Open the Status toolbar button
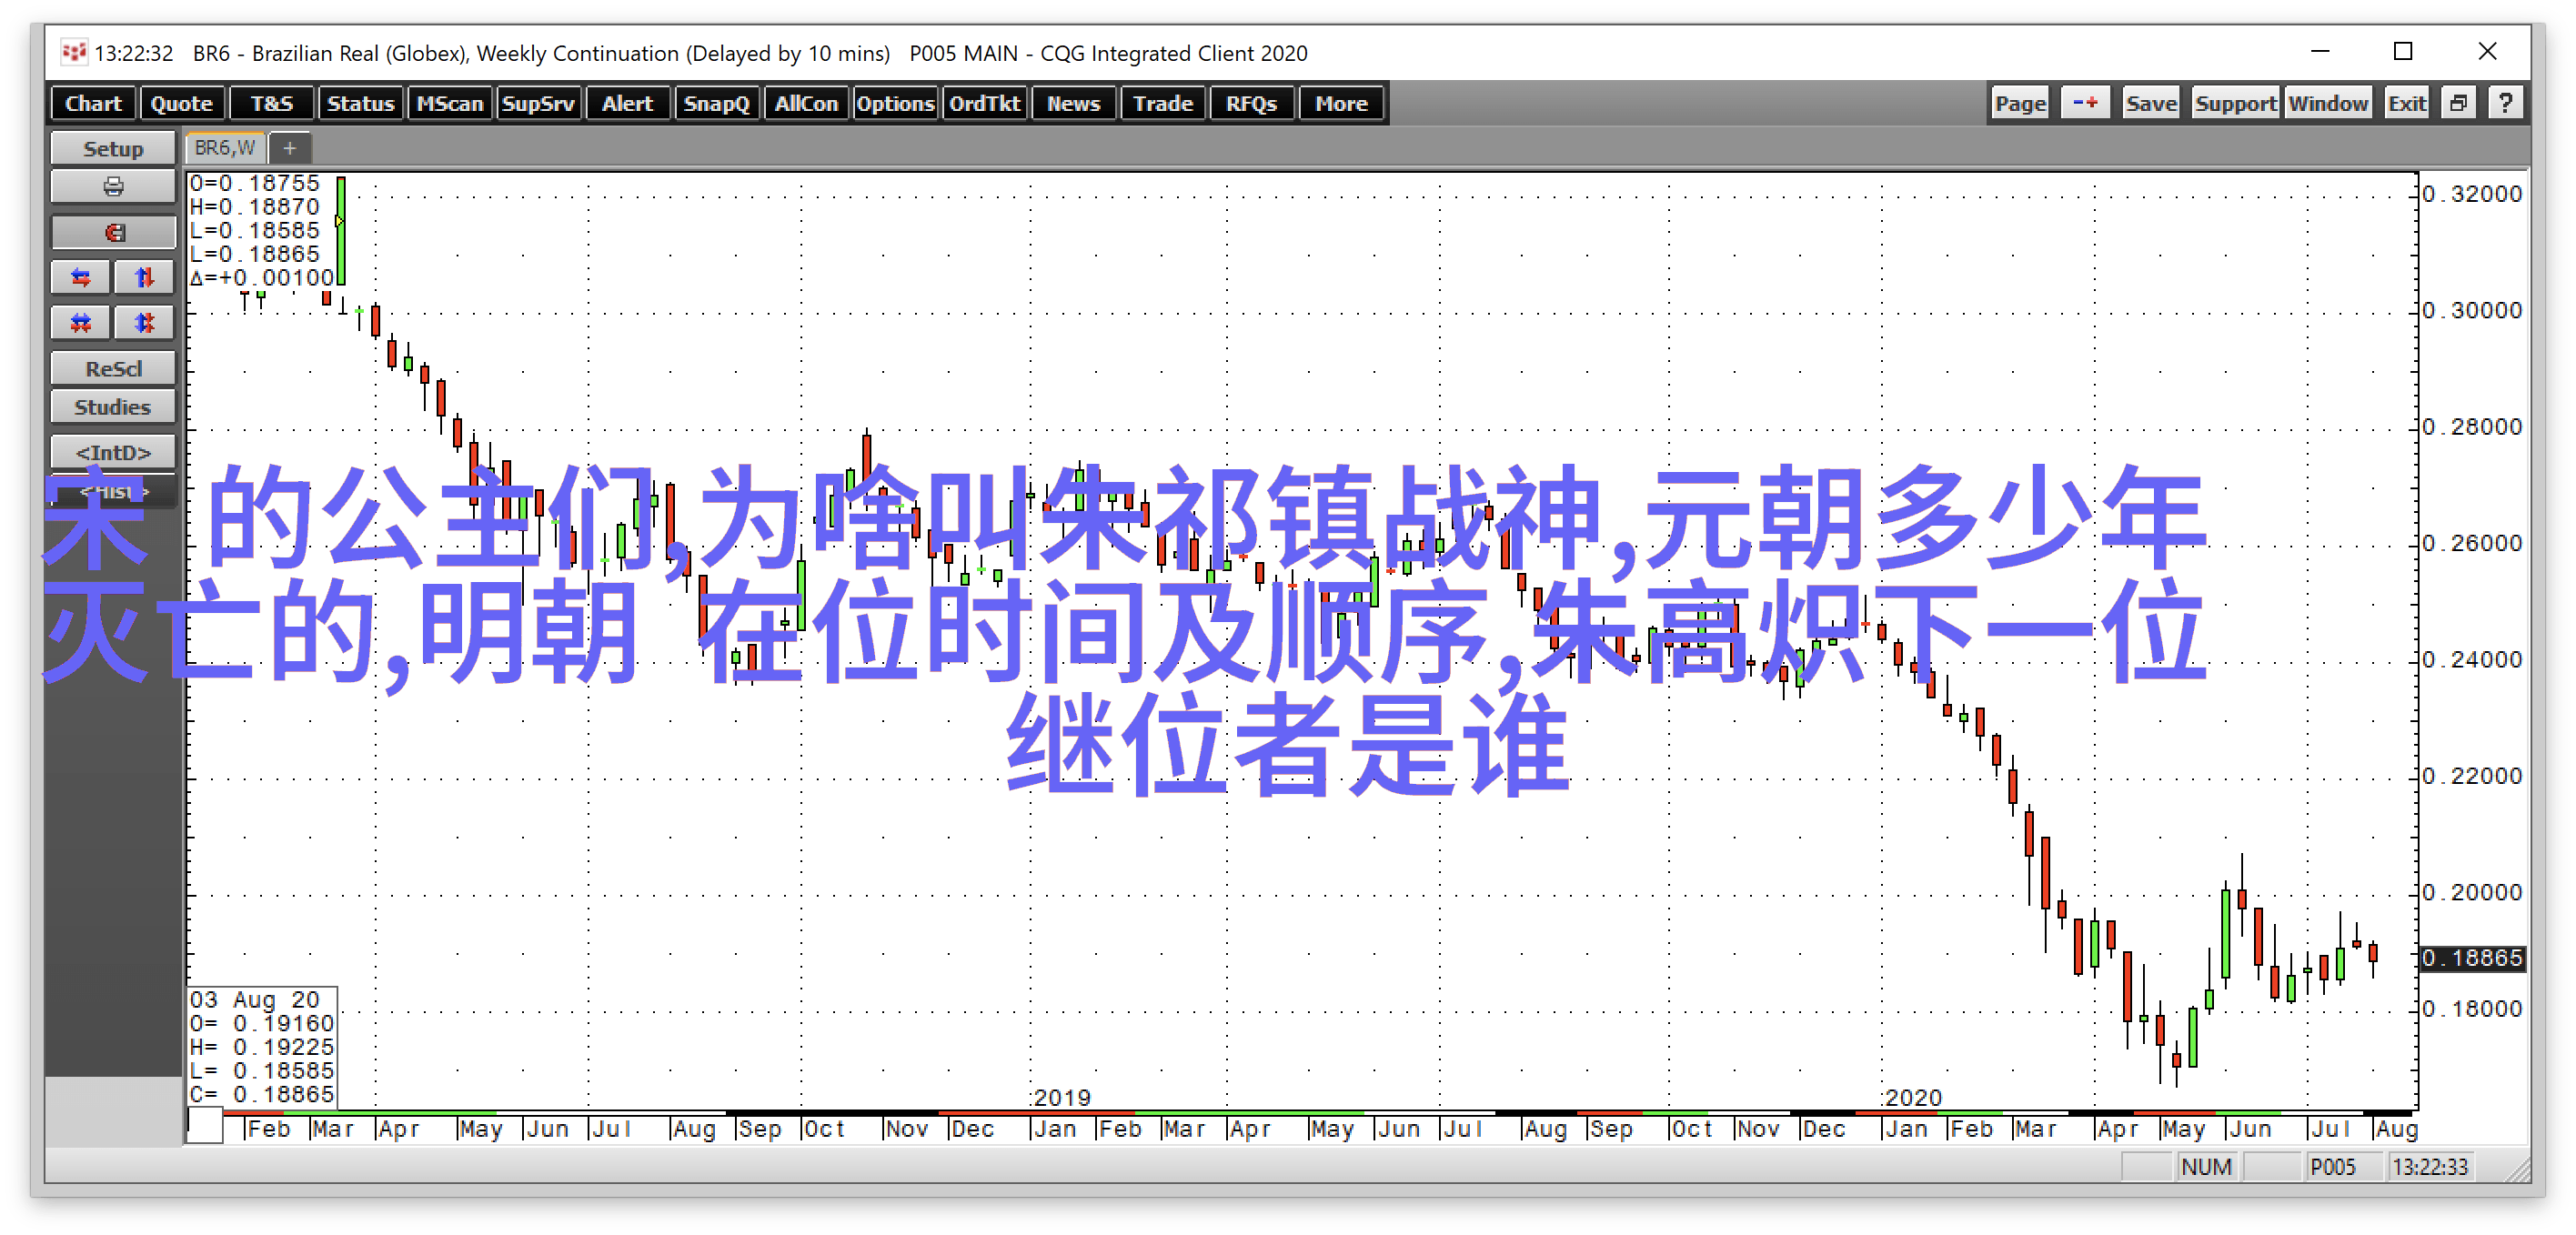The height and width of the screenshot is (1235, 2576). [360, 104]
